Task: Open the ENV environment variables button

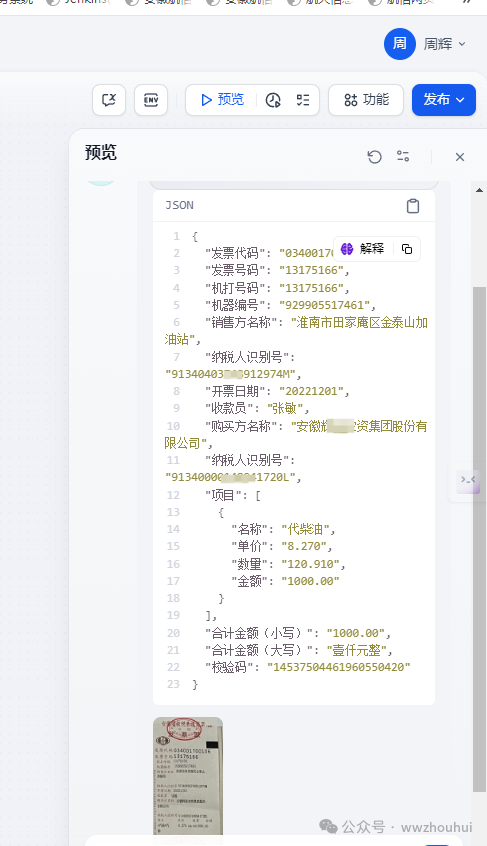Action: (x=151, y=100)
